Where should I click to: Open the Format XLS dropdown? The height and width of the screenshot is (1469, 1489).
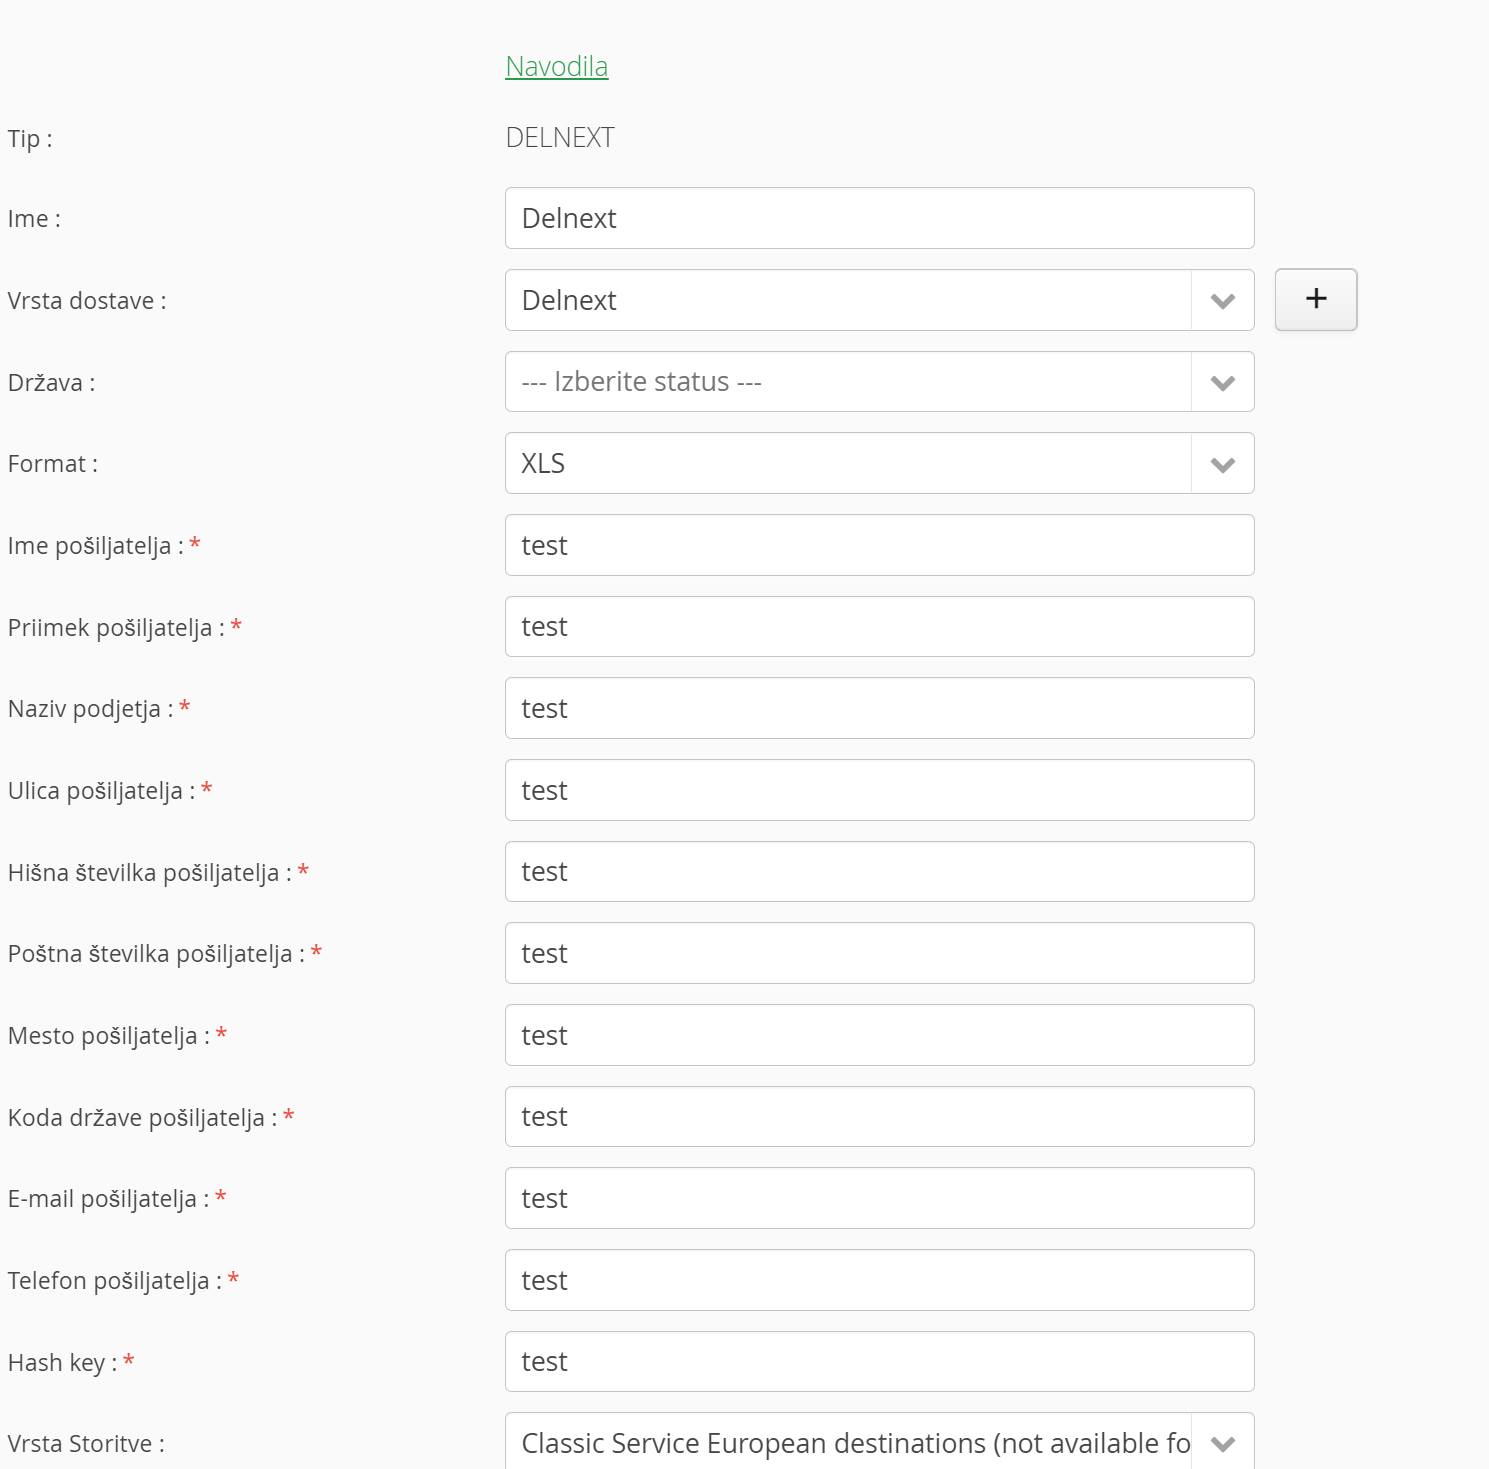(x=880, y=463)
